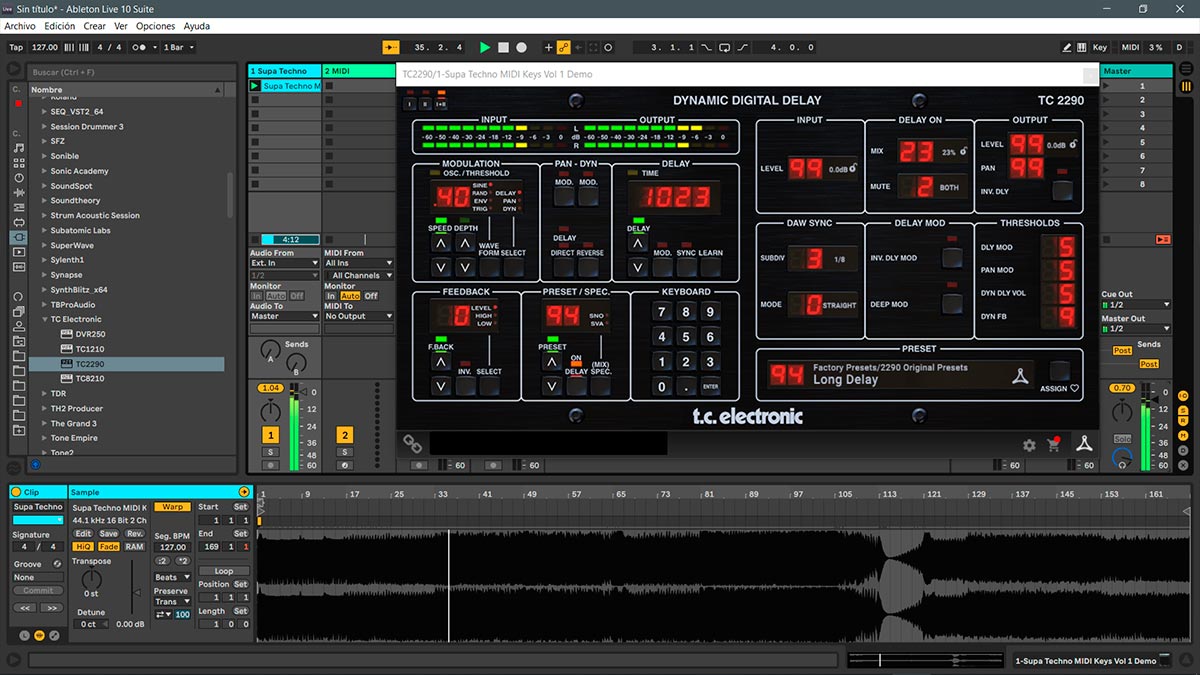Open the Cue Out 1/2 dropdown
Screen dimensions: 1200x675
click(x=1135, y=305)
